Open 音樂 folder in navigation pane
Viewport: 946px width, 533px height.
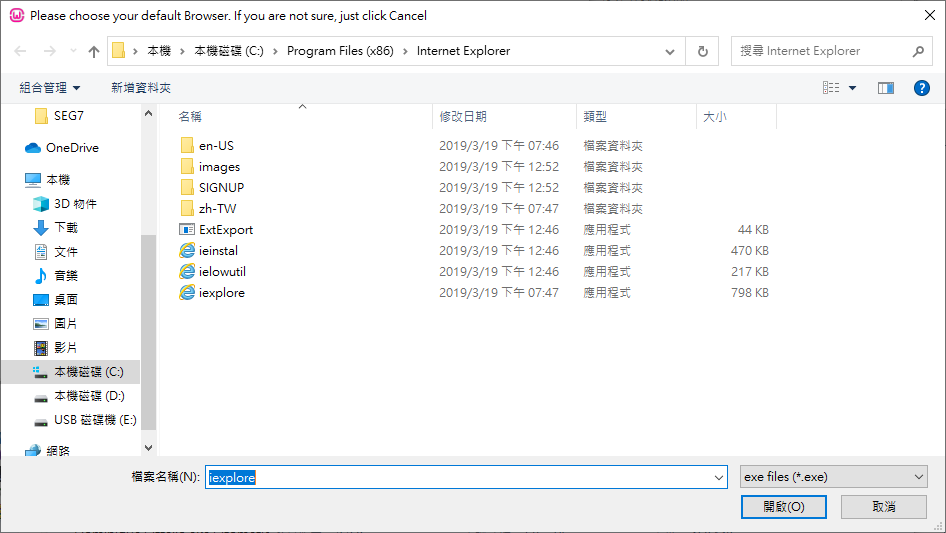[x=56, y=276]
